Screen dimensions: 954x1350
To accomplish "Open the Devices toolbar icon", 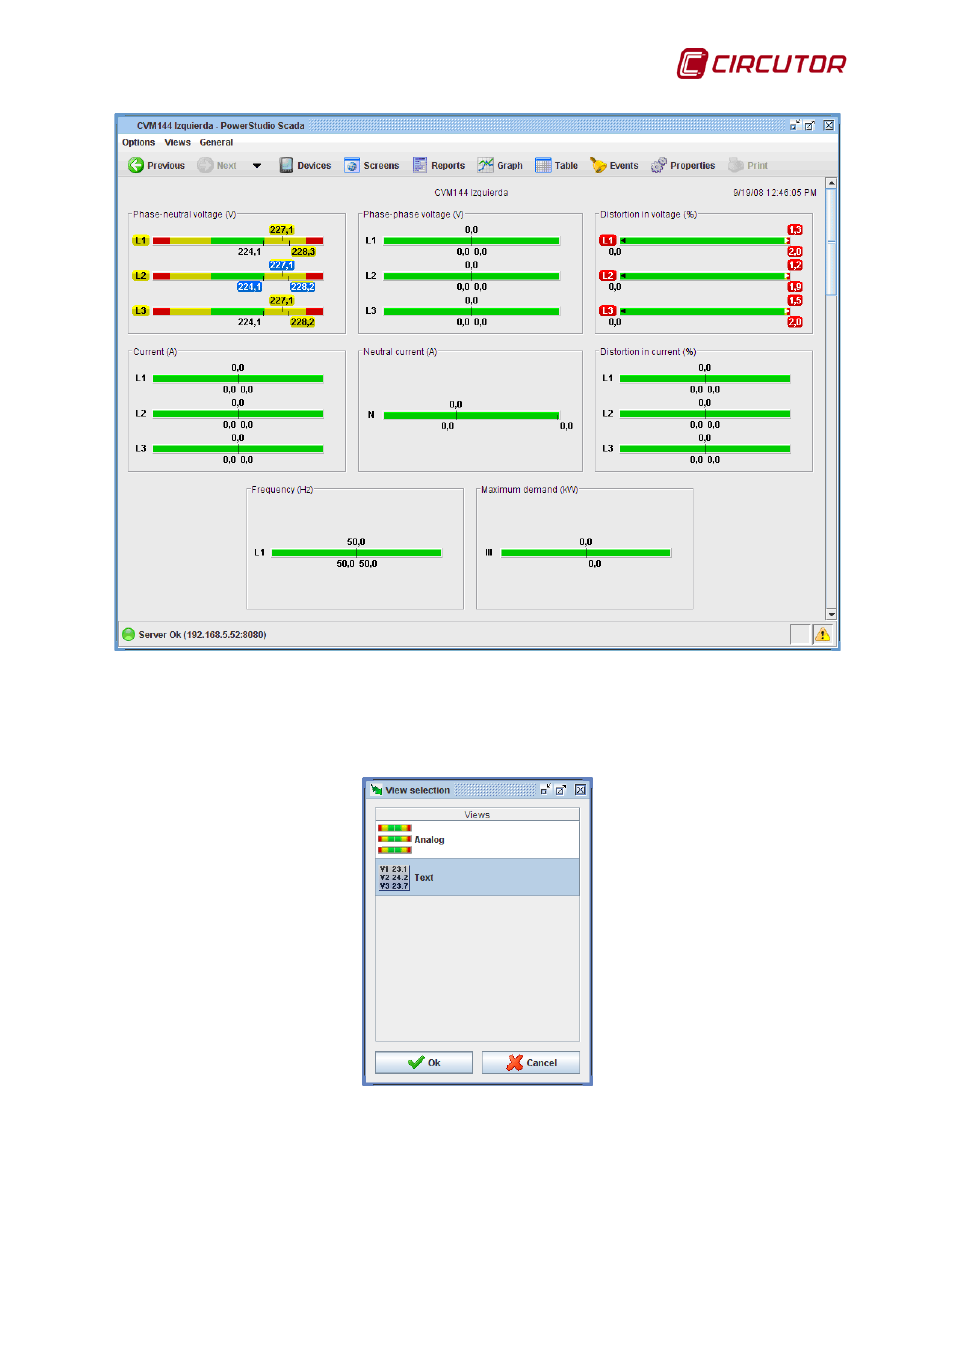I will click(x=286, y=165).
